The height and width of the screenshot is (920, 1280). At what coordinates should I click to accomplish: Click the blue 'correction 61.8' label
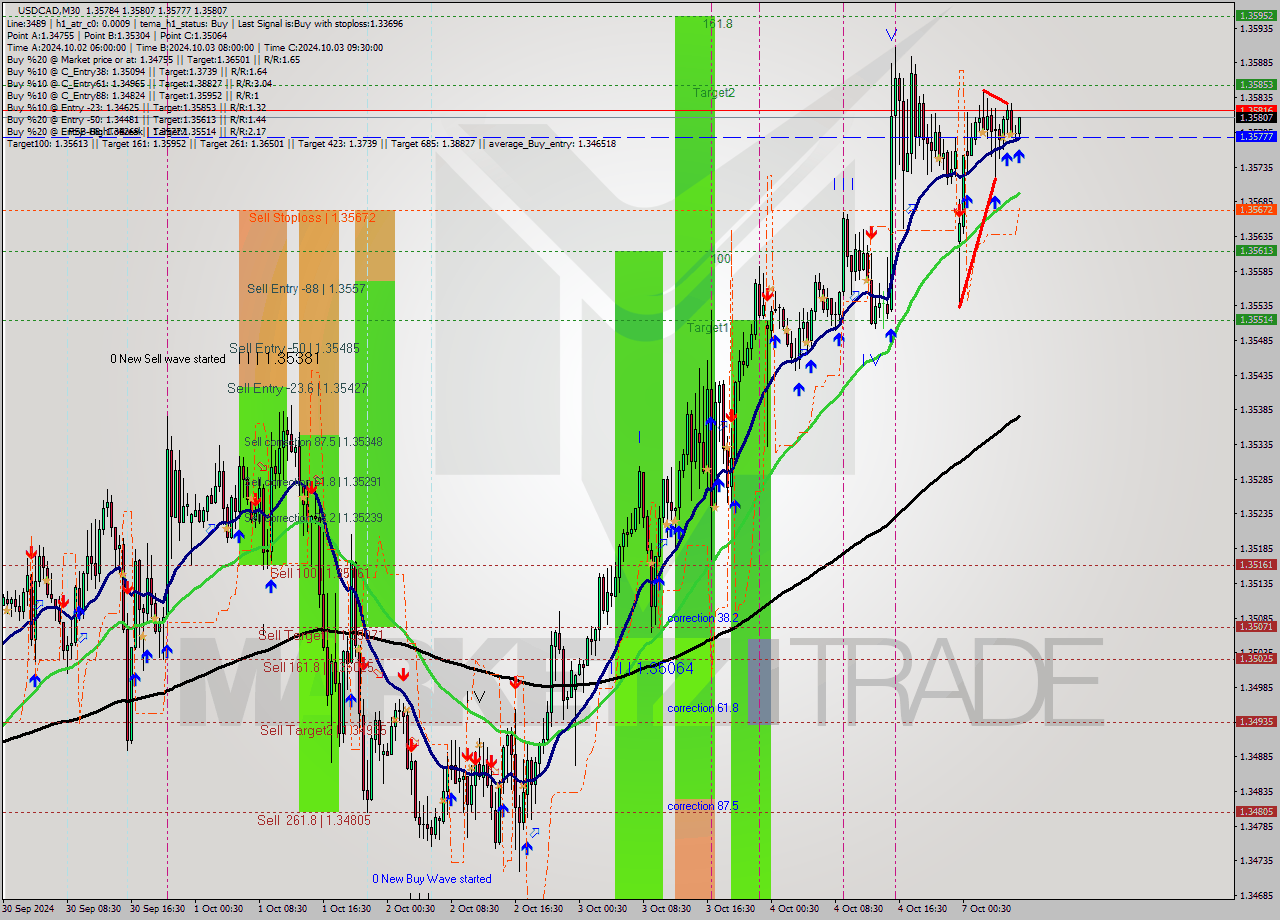coord(703,708)
